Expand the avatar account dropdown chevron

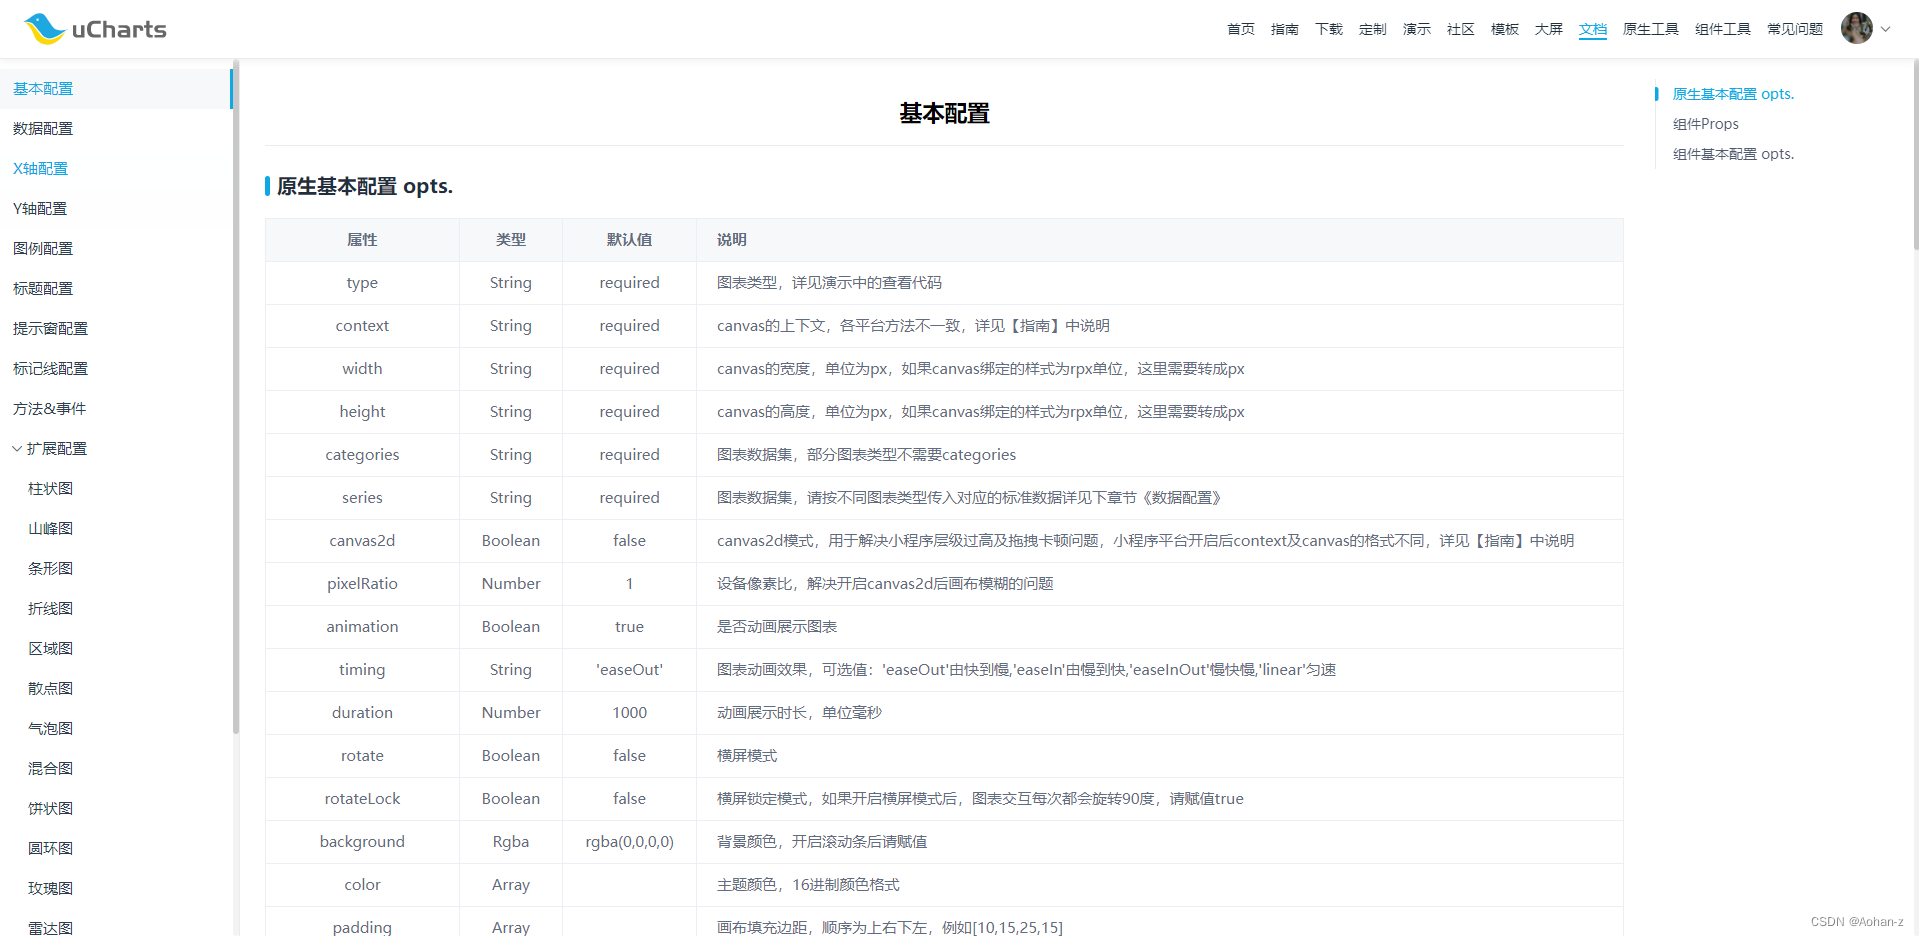[x=1886, y=28]
